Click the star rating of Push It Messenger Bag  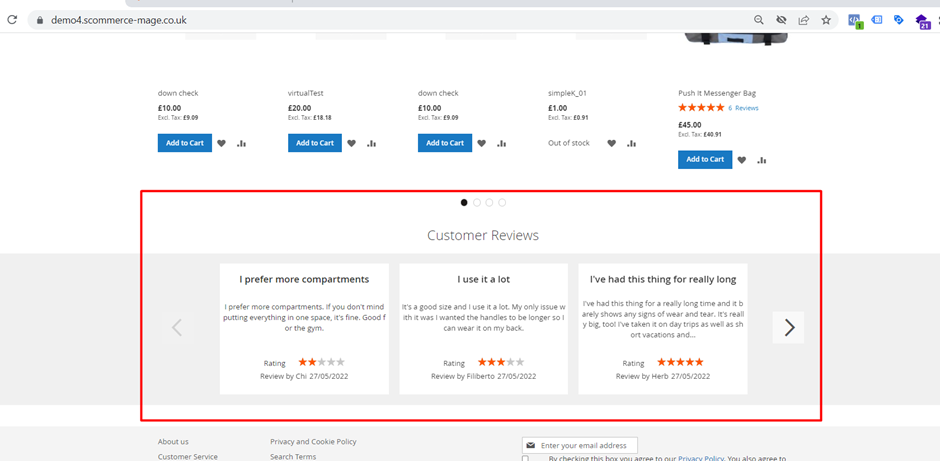[700, 108]
